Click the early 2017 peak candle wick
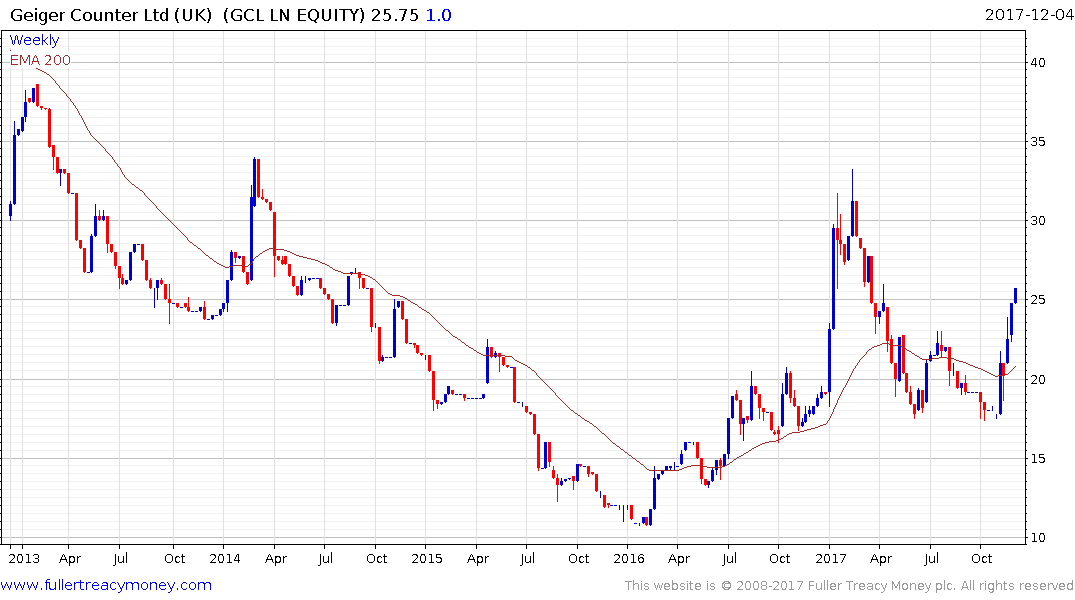Viewport: 1075px width, 600px height. 852,185
